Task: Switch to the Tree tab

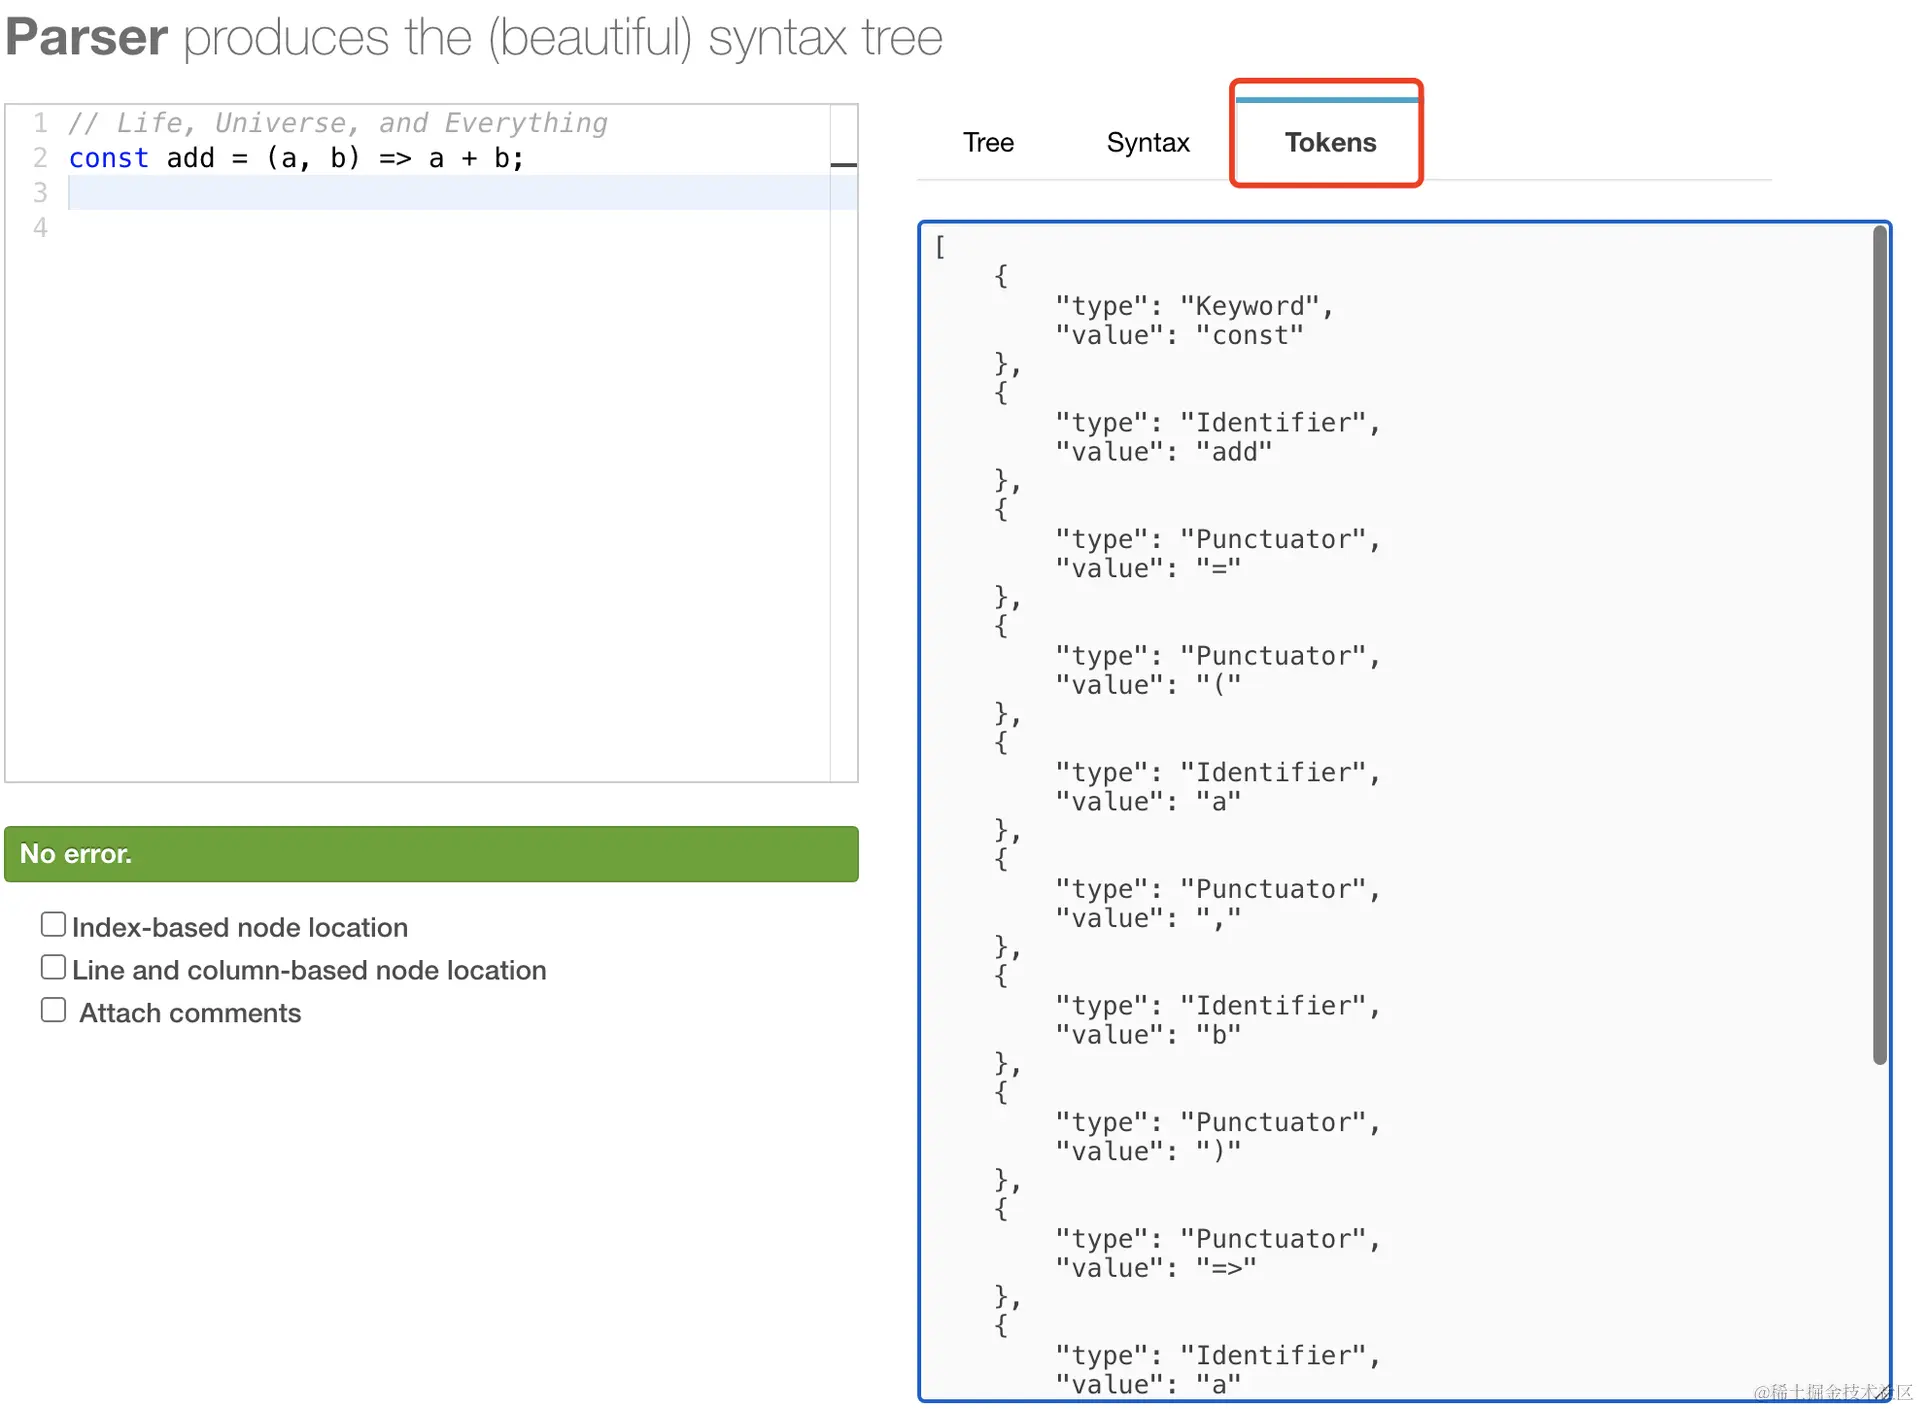Action: click(x=987, y=143)
